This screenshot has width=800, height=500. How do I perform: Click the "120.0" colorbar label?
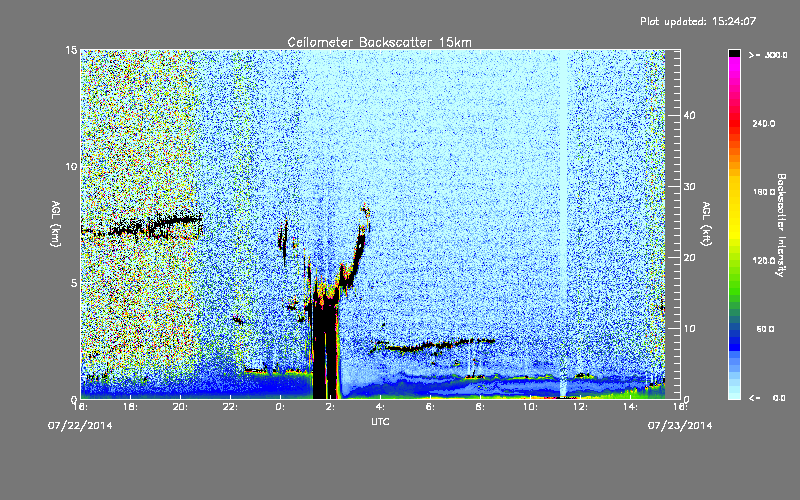pyautogui.click(x=764, y=260)
